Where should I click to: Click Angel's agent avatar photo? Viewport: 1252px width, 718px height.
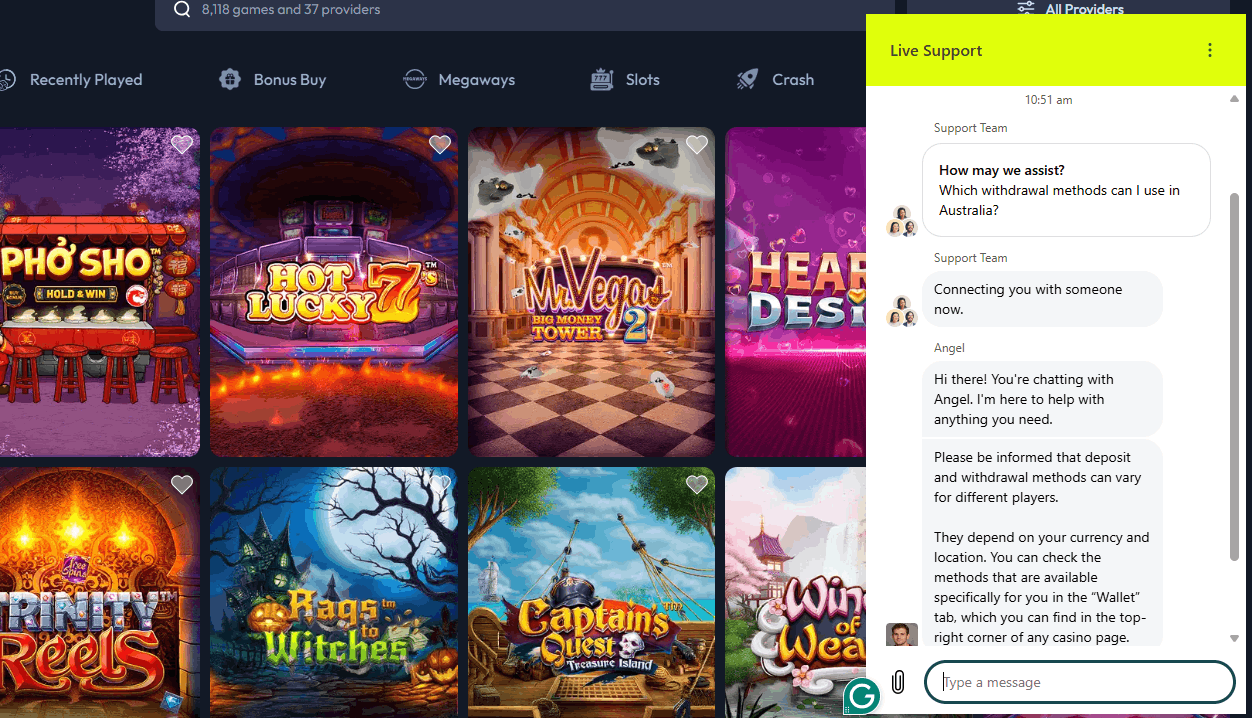click(902, 635)
